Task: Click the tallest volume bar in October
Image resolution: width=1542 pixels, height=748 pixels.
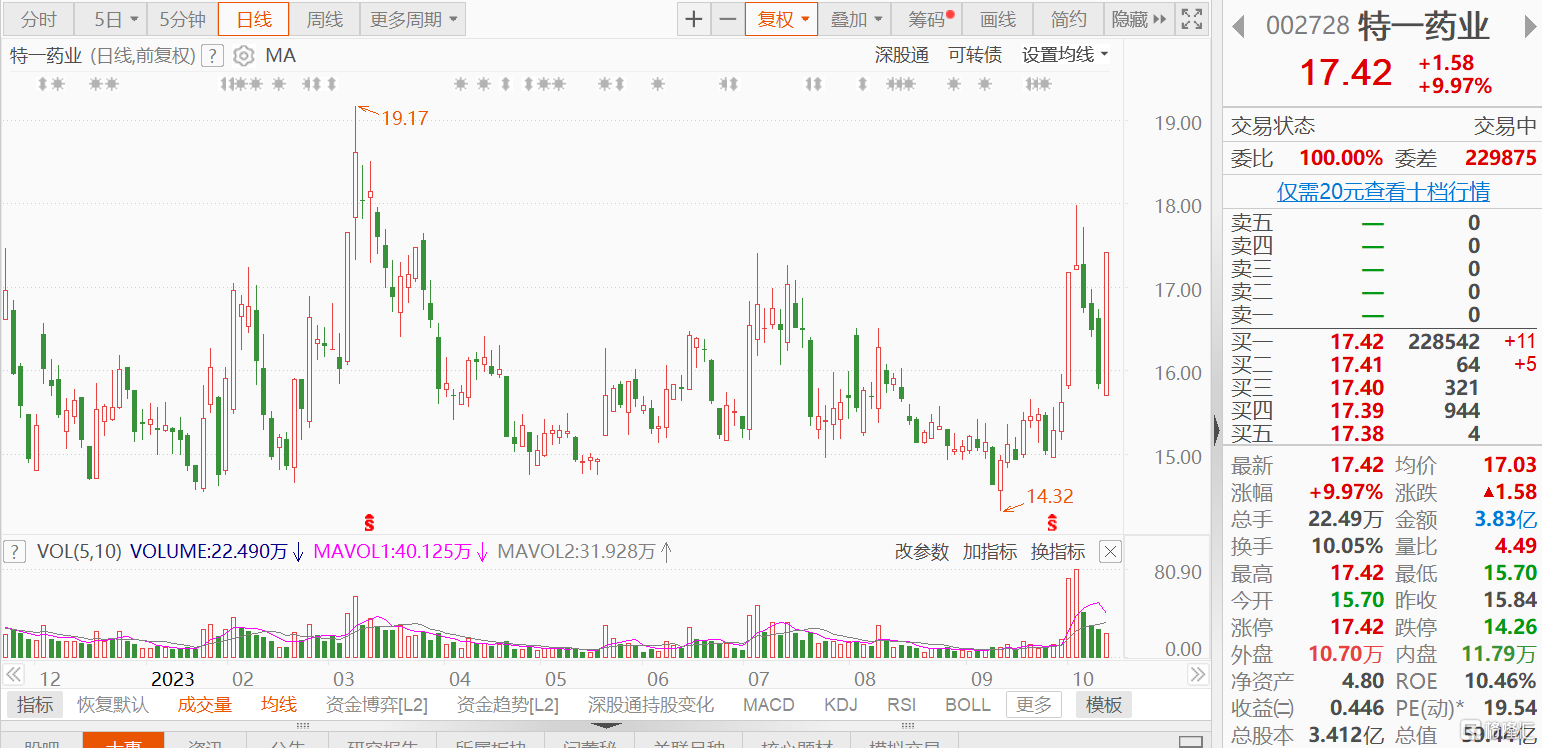Action: tap(1075, 613)
